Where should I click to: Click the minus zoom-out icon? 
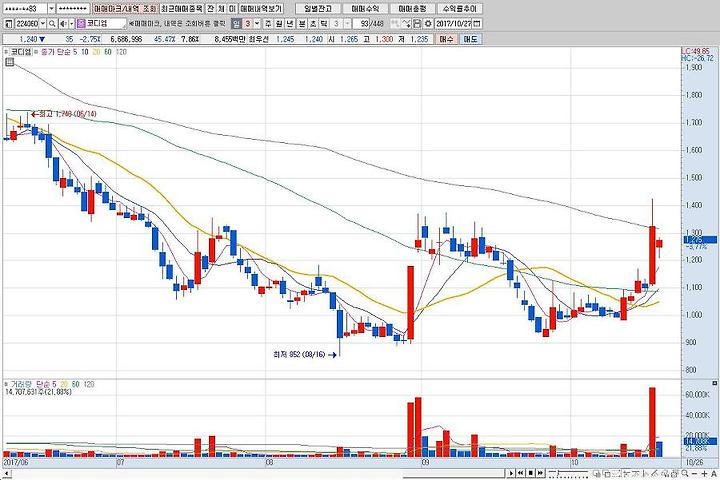point(694,473)
